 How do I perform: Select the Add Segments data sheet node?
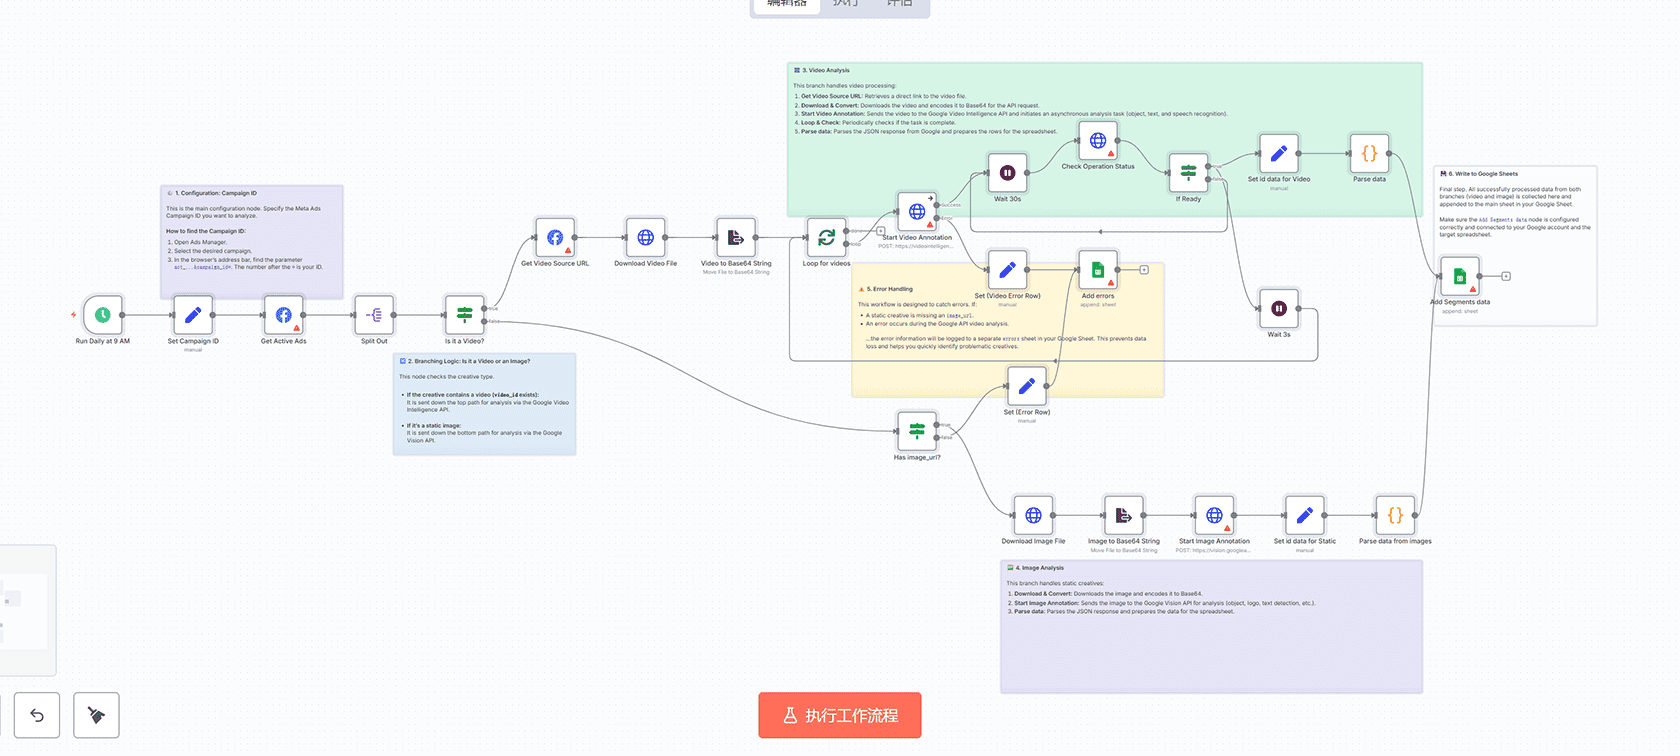click(1459, 276)
